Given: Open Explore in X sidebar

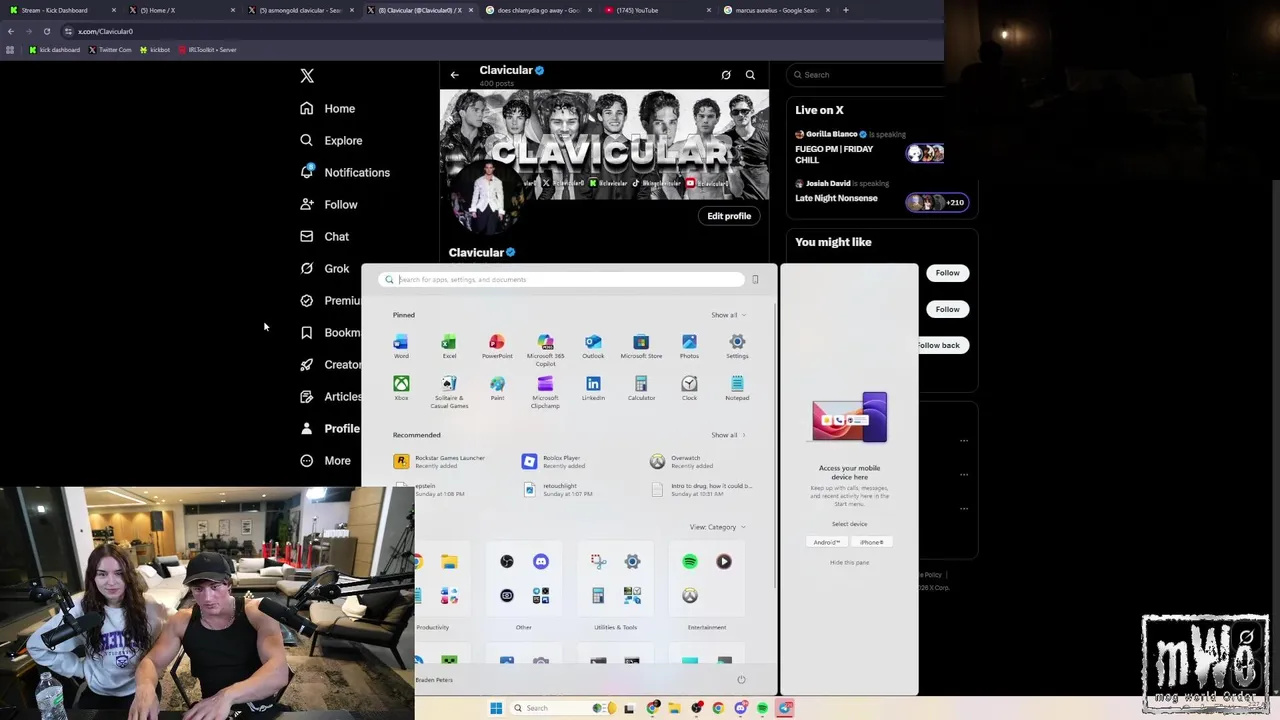Looking at the screenshot, I should point(331,141).
